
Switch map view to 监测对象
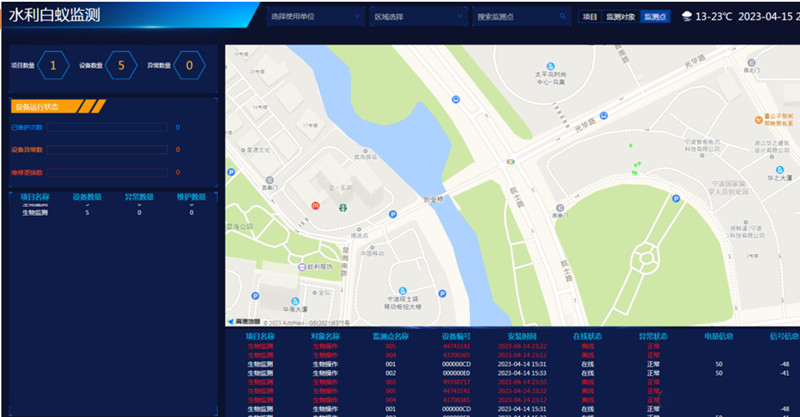pos(620,17)
